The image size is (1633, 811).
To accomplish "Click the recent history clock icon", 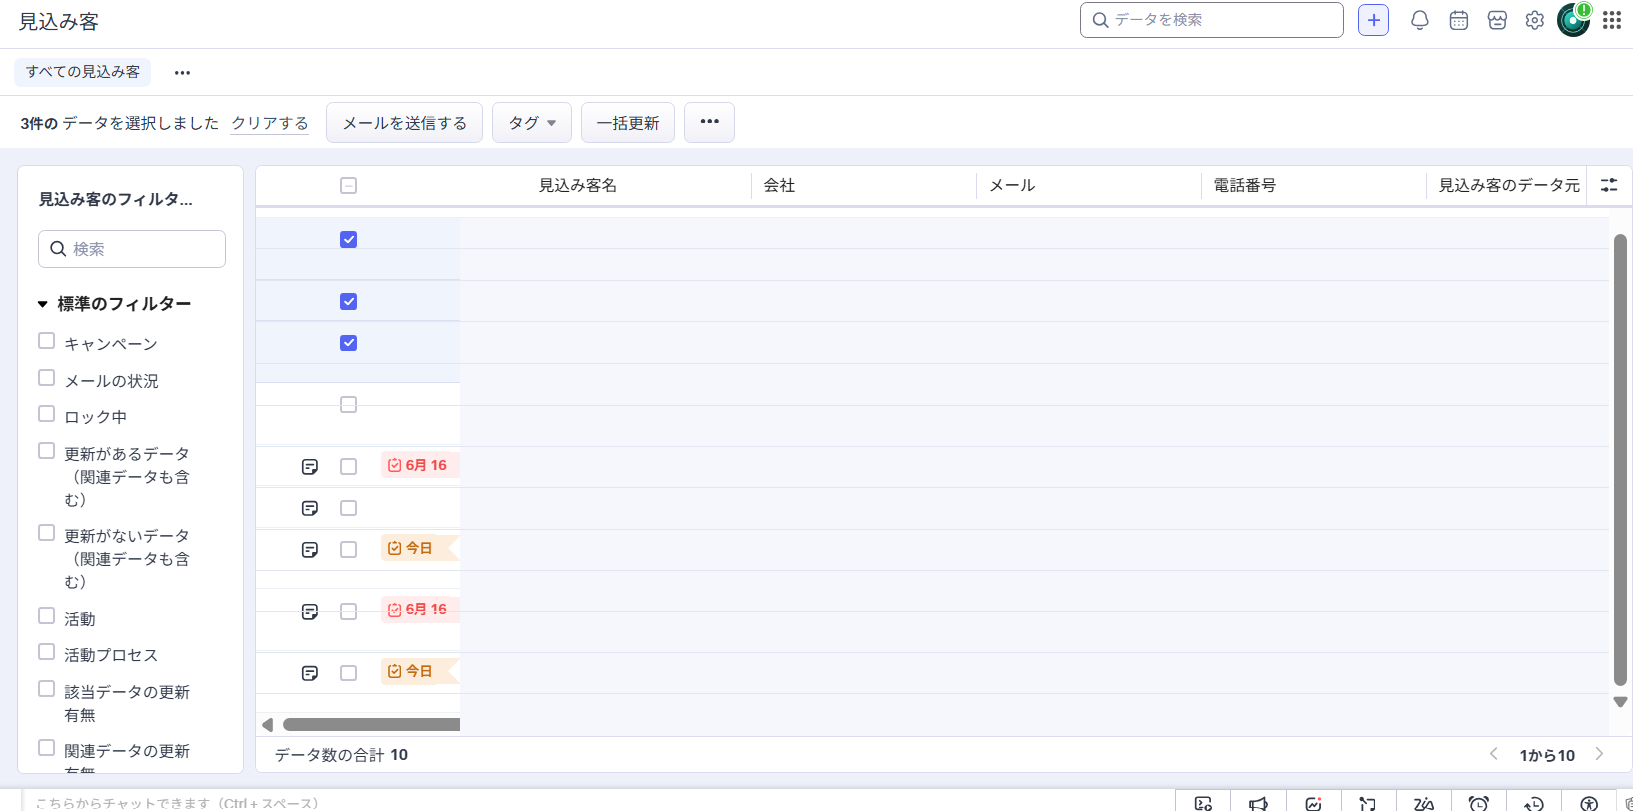I will coord(1534,803).
